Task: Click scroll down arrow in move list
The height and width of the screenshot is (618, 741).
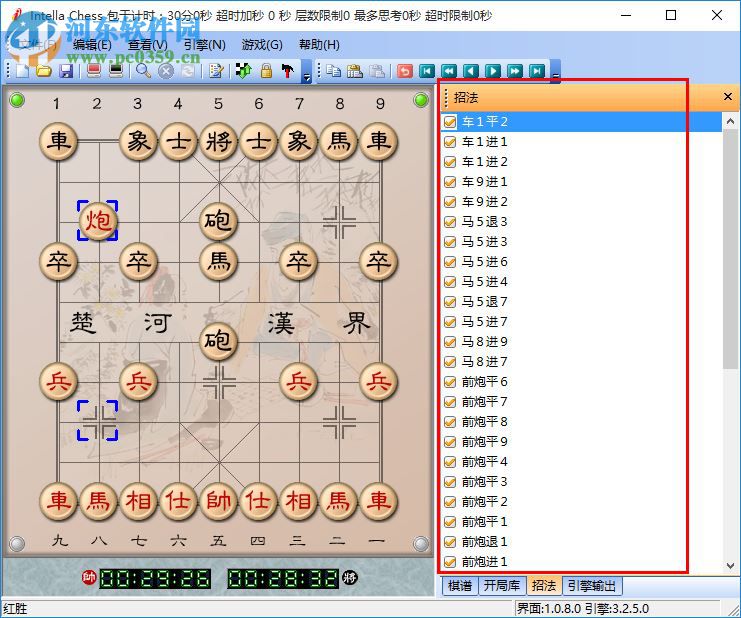Action: click(730, 565)
